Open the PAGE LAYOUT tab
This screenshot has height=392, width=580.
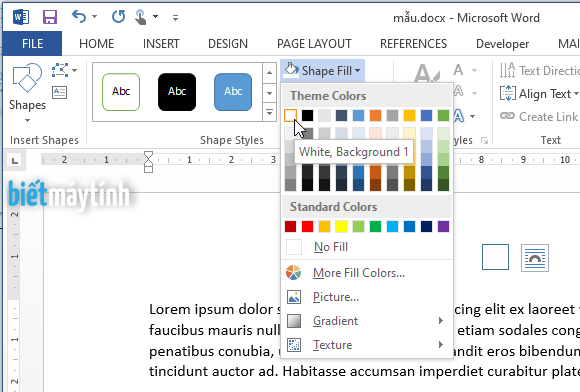tap(314, 44)
